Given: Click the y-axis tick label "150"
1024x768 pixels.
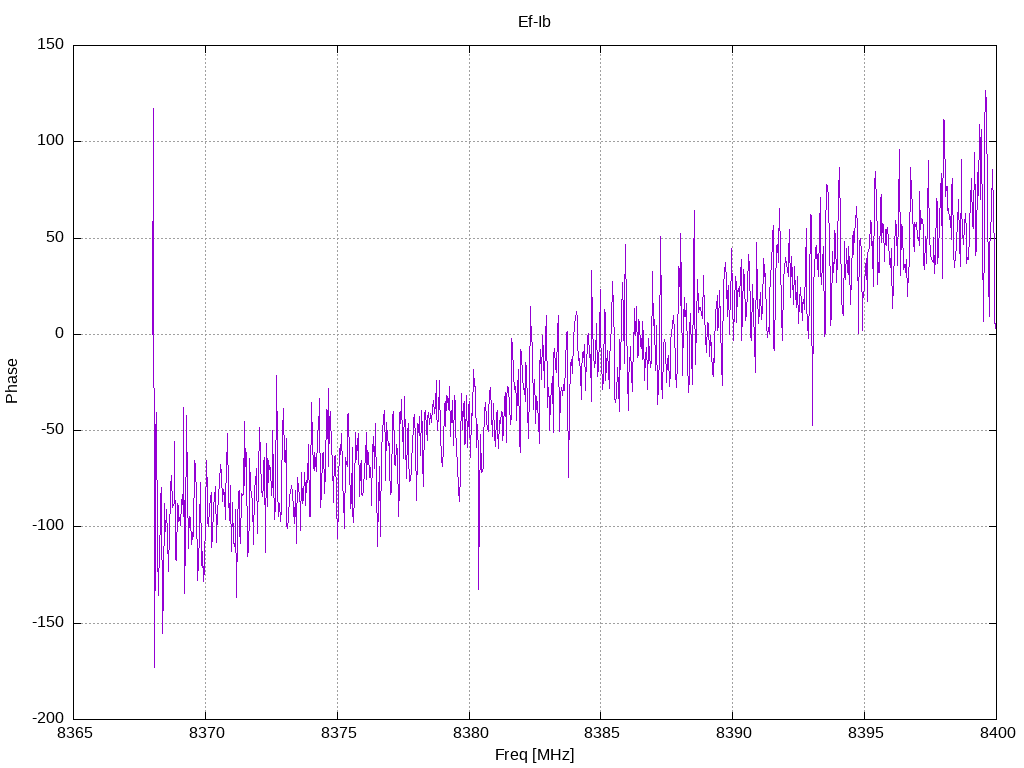Looking at the screenshot, I should (51, 44).
